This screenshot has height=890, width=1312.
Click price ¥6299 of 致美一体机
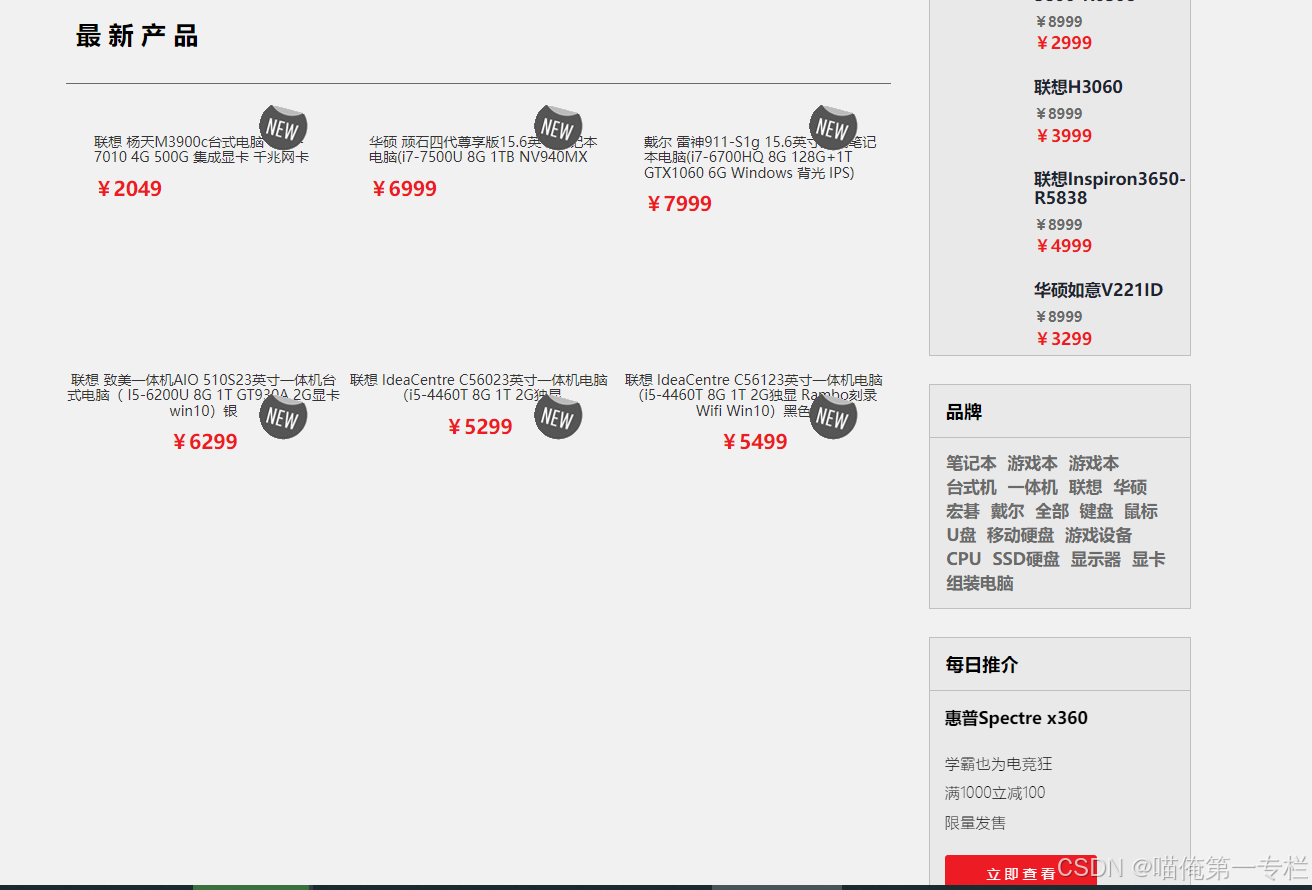click(x=204, y=442)
